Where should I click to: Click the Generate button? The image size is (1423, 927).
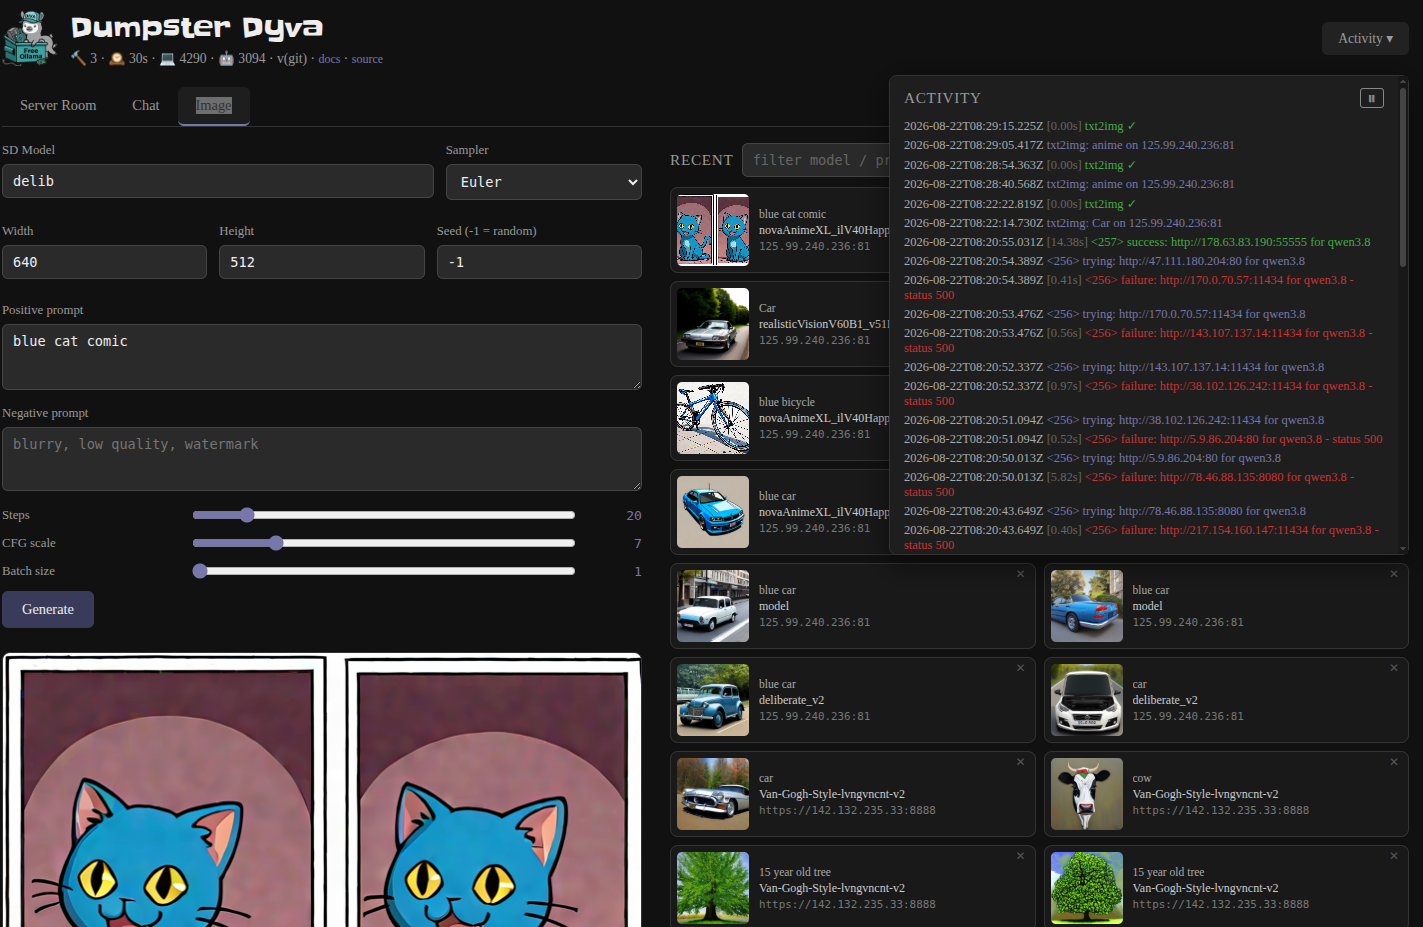point(48,609)
